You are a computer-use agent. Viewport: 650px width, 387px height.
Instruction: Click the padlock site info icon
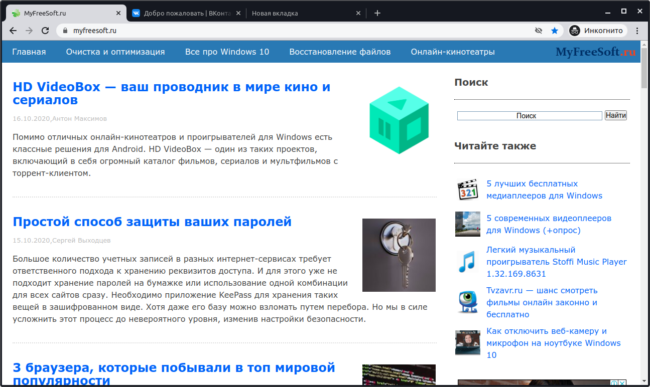coord(65,31)
